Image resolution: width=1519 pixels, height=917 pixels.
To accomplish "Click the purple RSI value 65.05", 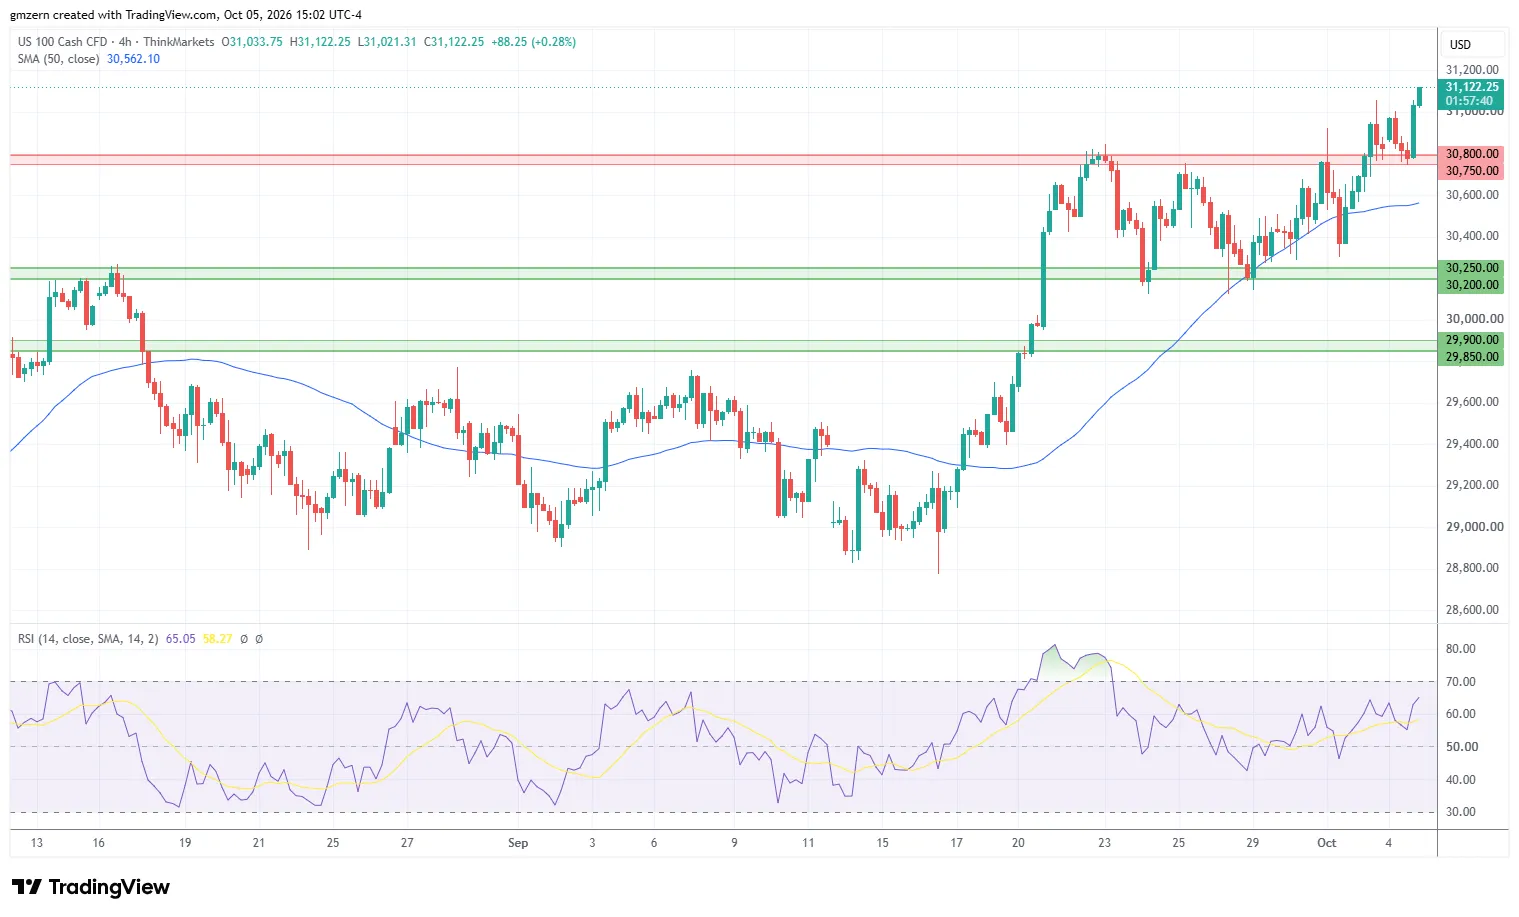I will pos(181,639).
